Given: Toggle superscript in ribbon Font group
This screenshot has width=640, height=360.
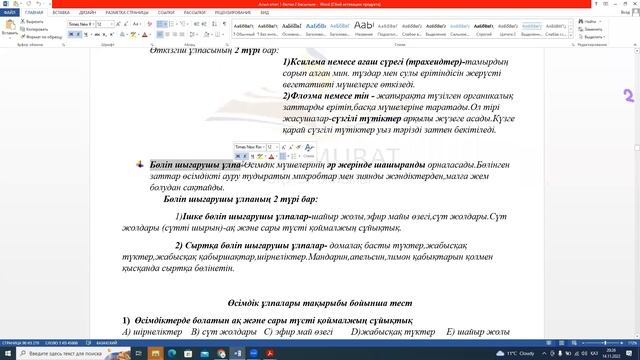Looking at the screenshot, I should [x=111, y=34].
